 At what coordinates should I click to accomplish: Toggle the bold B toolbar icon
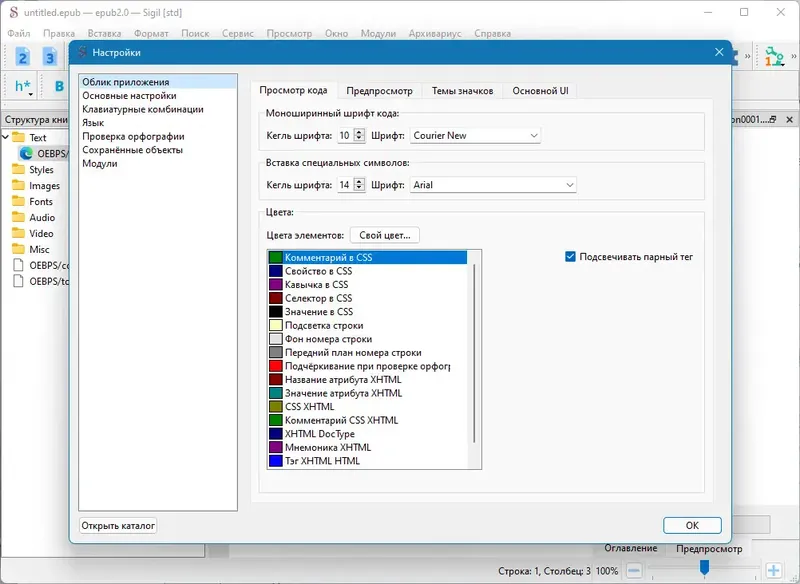tap(59, 86)
